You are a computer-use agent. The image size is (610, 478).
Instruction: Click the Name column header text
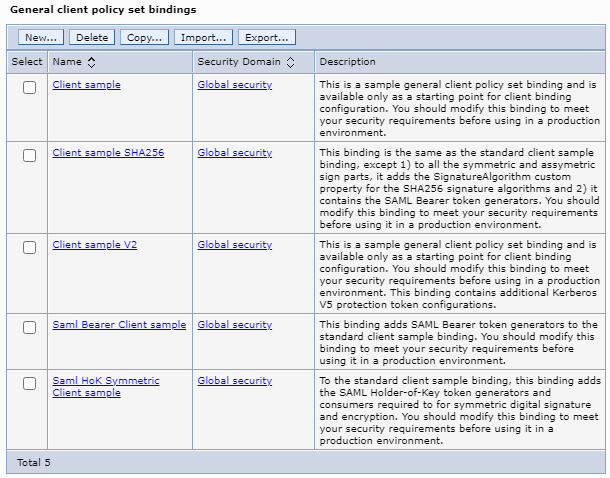click(x=67, y=62)
